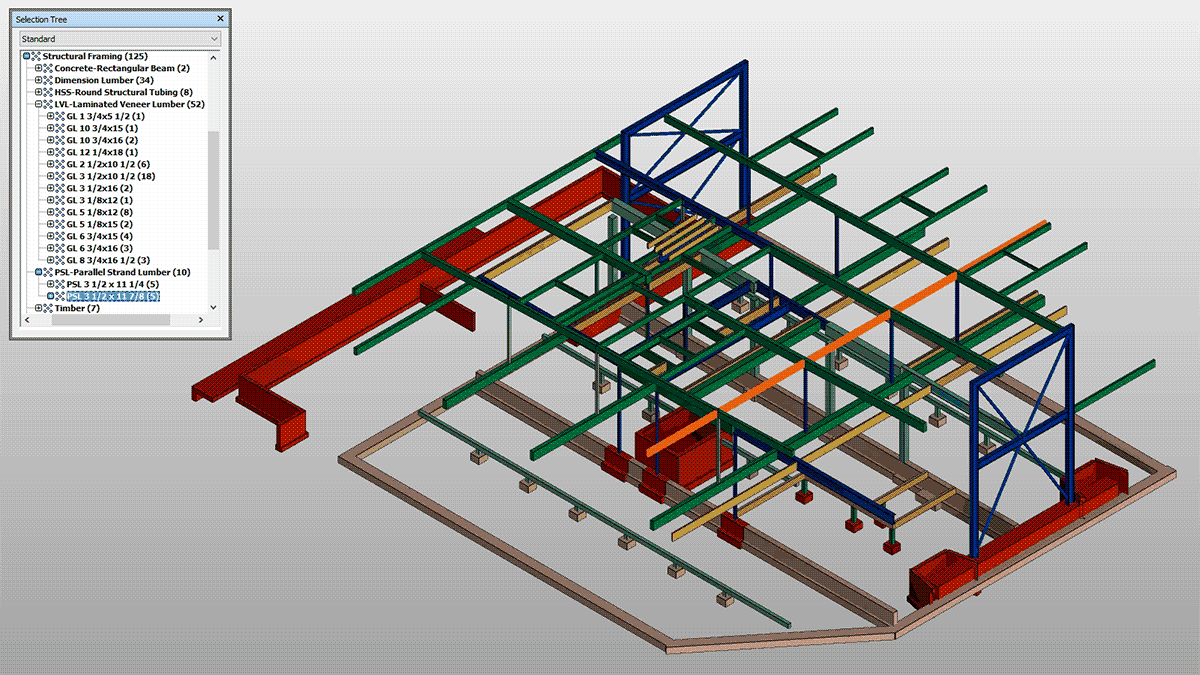Image resolution: width=1200 pixels, height=675 pixels.
Task: Click icon beside GL 5 1/8x15 (2)
Action: pos(60,224)
